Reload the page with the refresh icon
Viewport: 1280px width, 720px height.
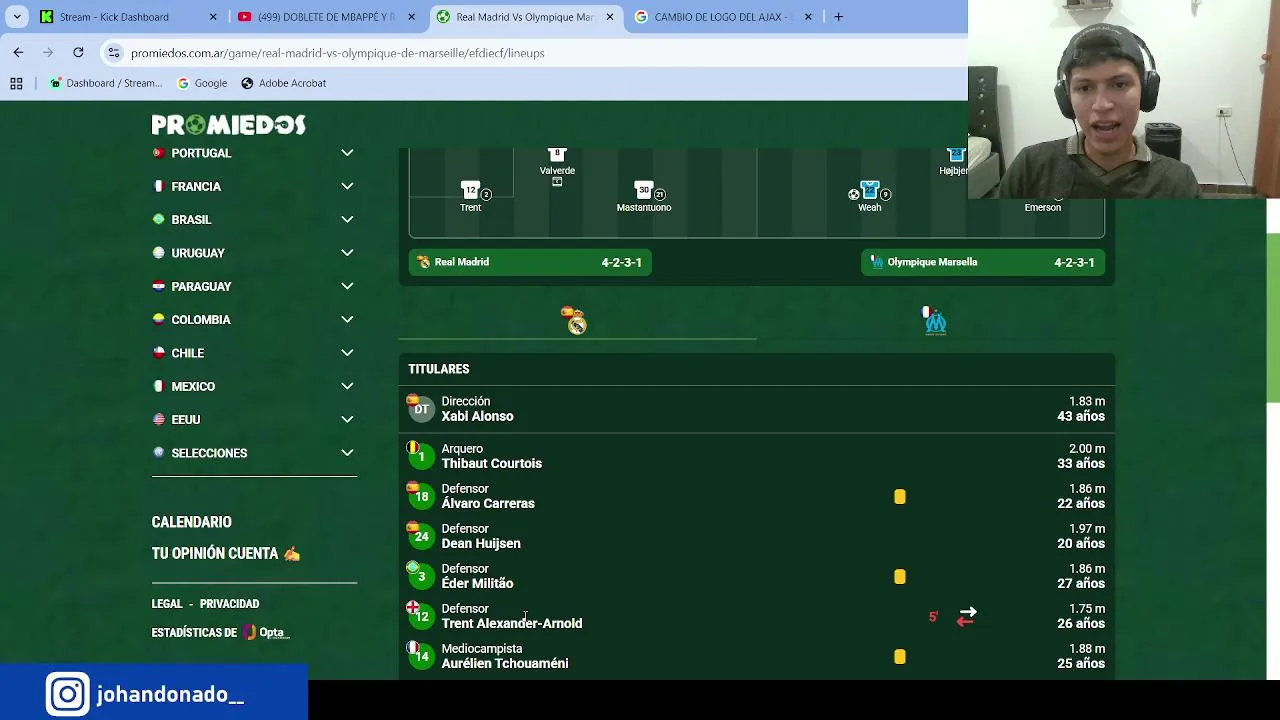pyautogui.click(x=78, y=52)
